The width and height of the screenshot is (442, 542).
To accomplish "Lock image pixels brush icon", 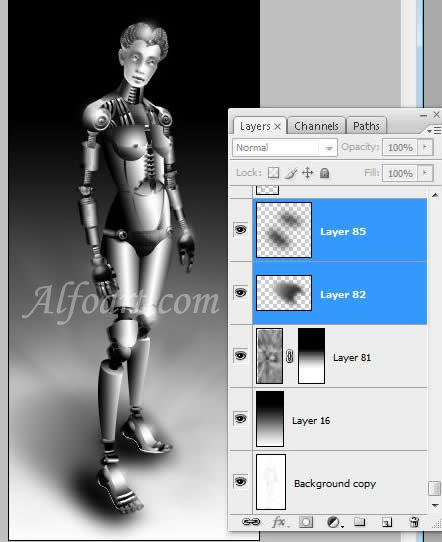I will tap(291, 173).
